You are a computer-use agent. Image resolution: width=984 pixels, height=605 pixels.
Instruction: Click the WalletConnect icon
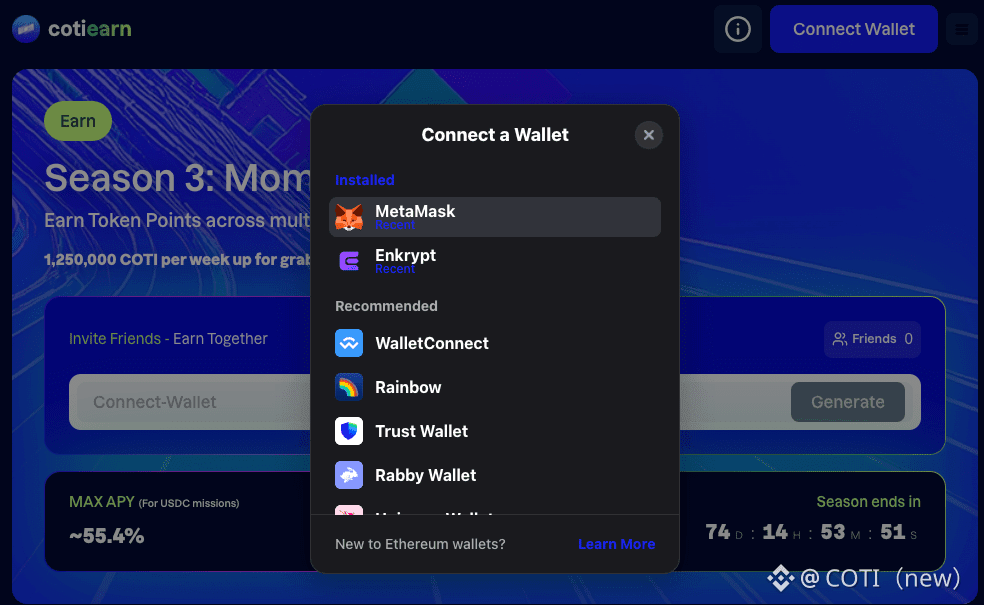[x=349, y=343]
